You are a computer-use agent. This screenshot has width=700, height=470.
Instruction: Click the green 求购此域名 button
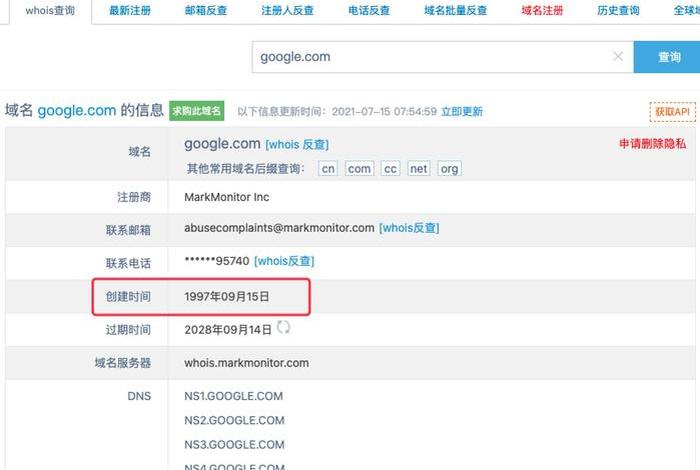[x=196, y=111]
